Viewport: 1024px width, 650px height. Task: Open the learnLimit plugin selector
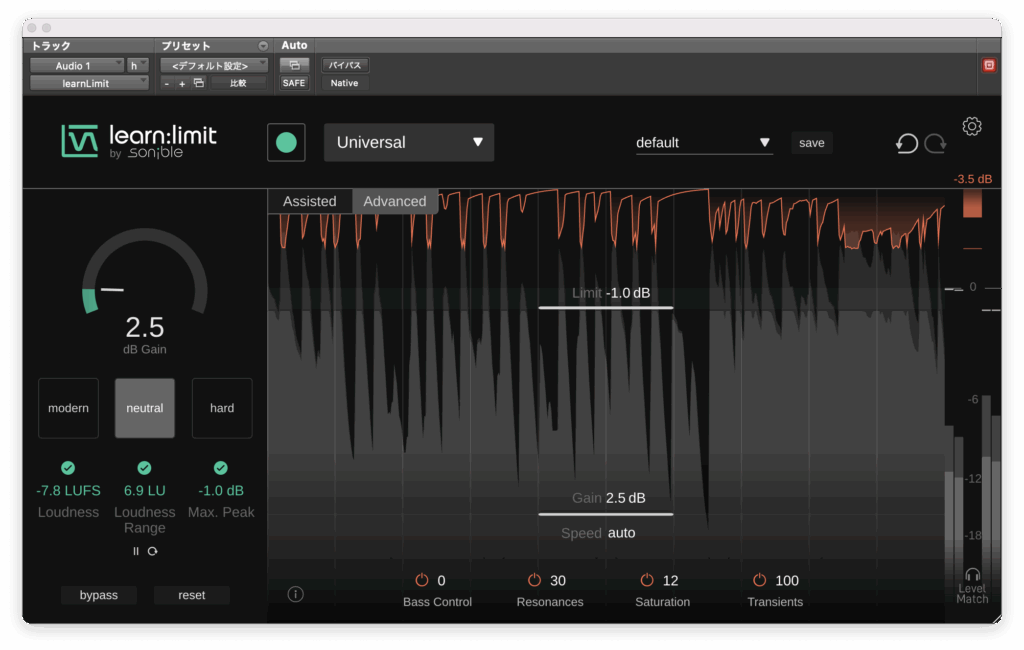click(89, 83)
